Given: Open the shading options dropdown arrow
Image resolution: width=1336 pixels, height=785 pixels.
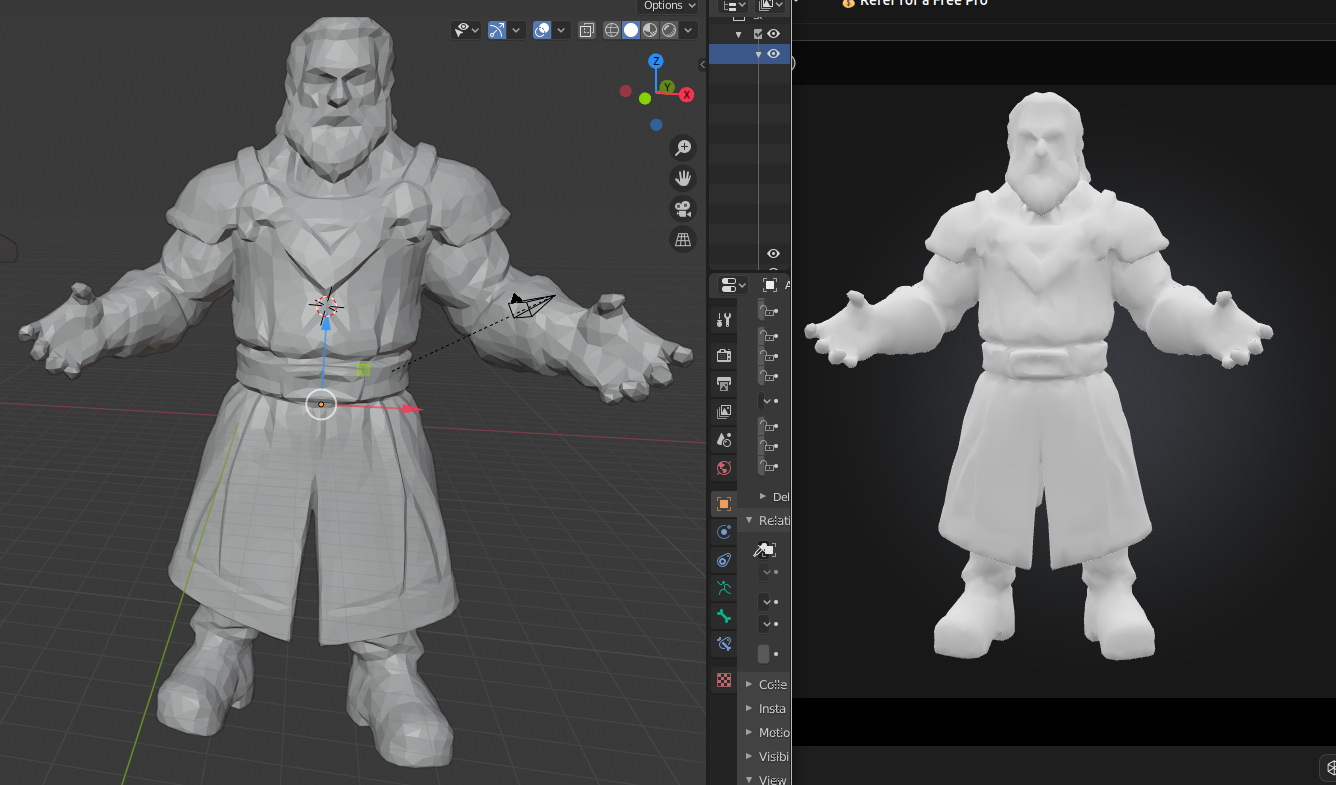Looking at the screenshot, I should tap(689, 30).
